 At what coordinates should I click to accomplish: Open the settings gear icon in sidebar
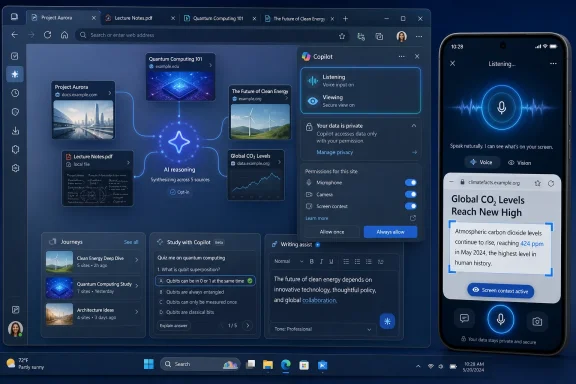[15, 168]
